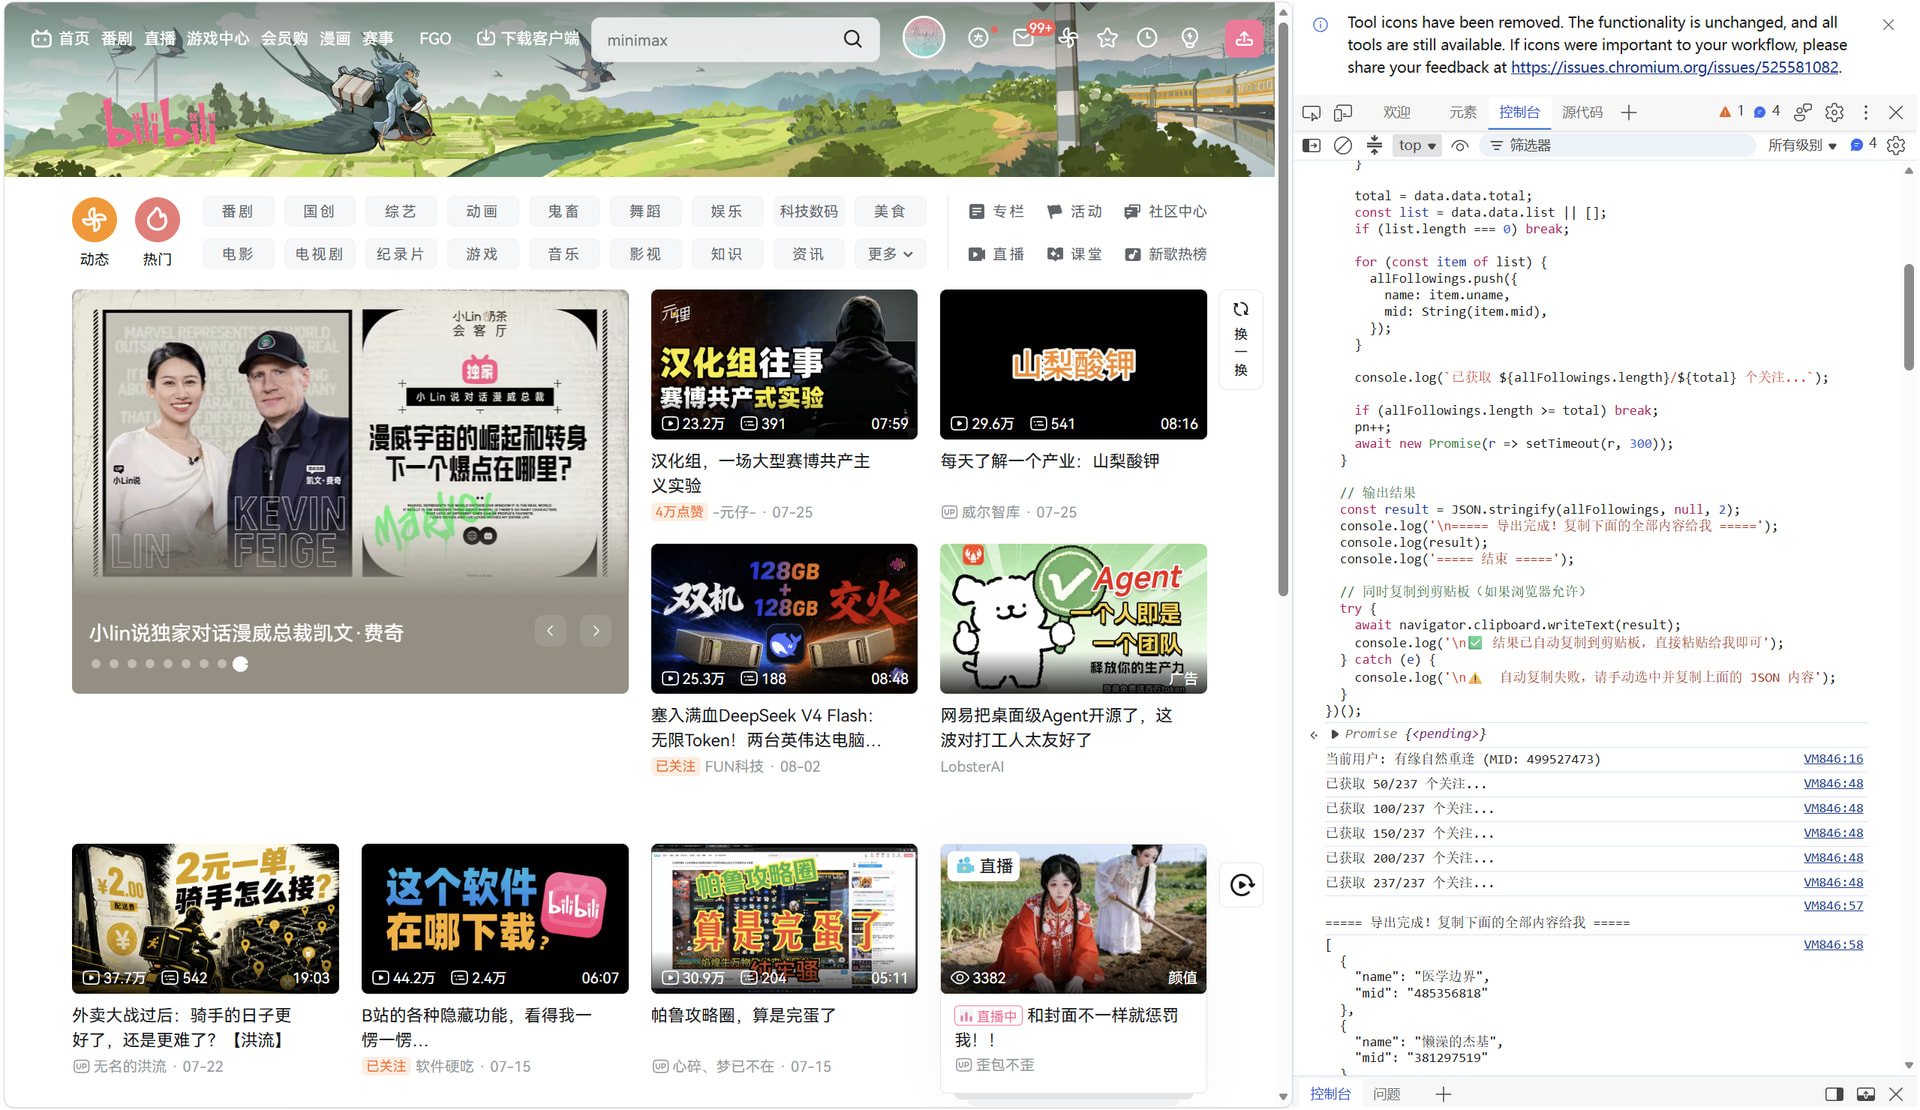The image size is (1920, 1110).
Task: Add a new DevTools tab with plus
Action: [1629, 113]
